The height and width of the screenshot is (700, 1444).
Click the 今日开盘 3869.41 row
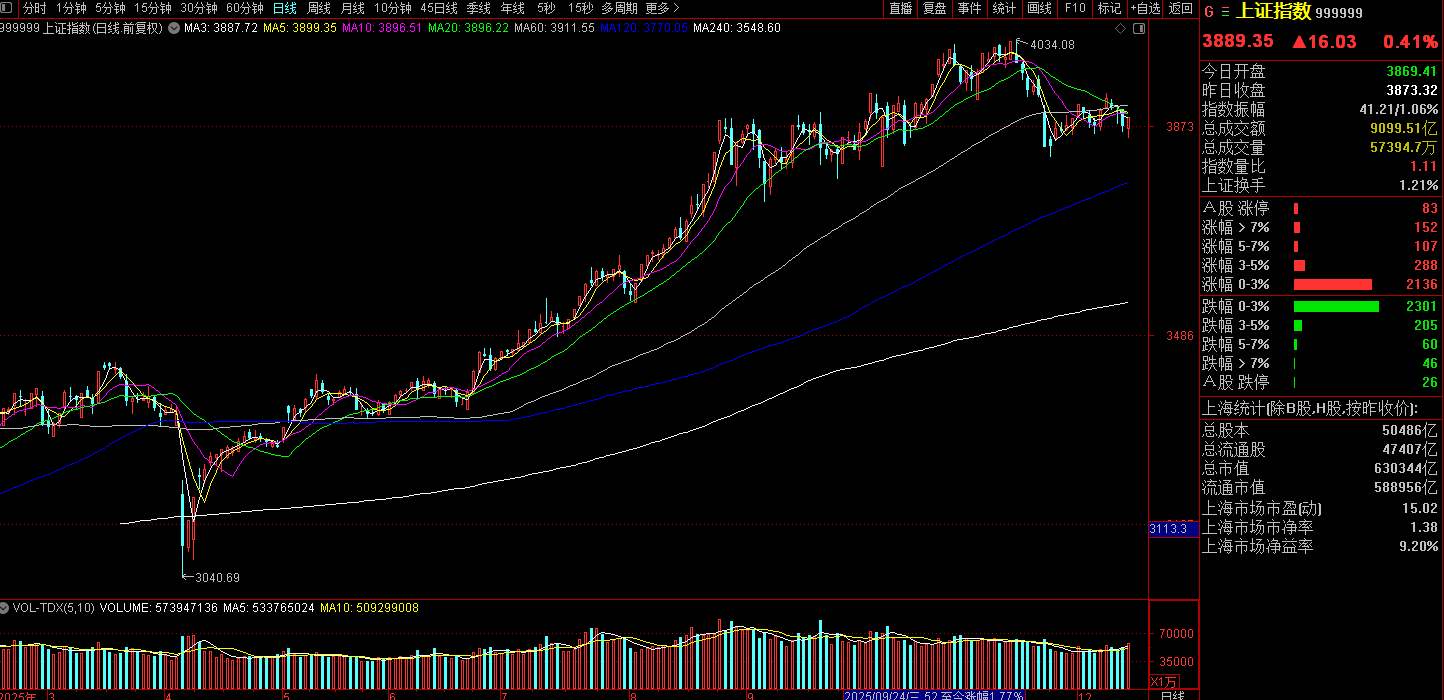1320,71
